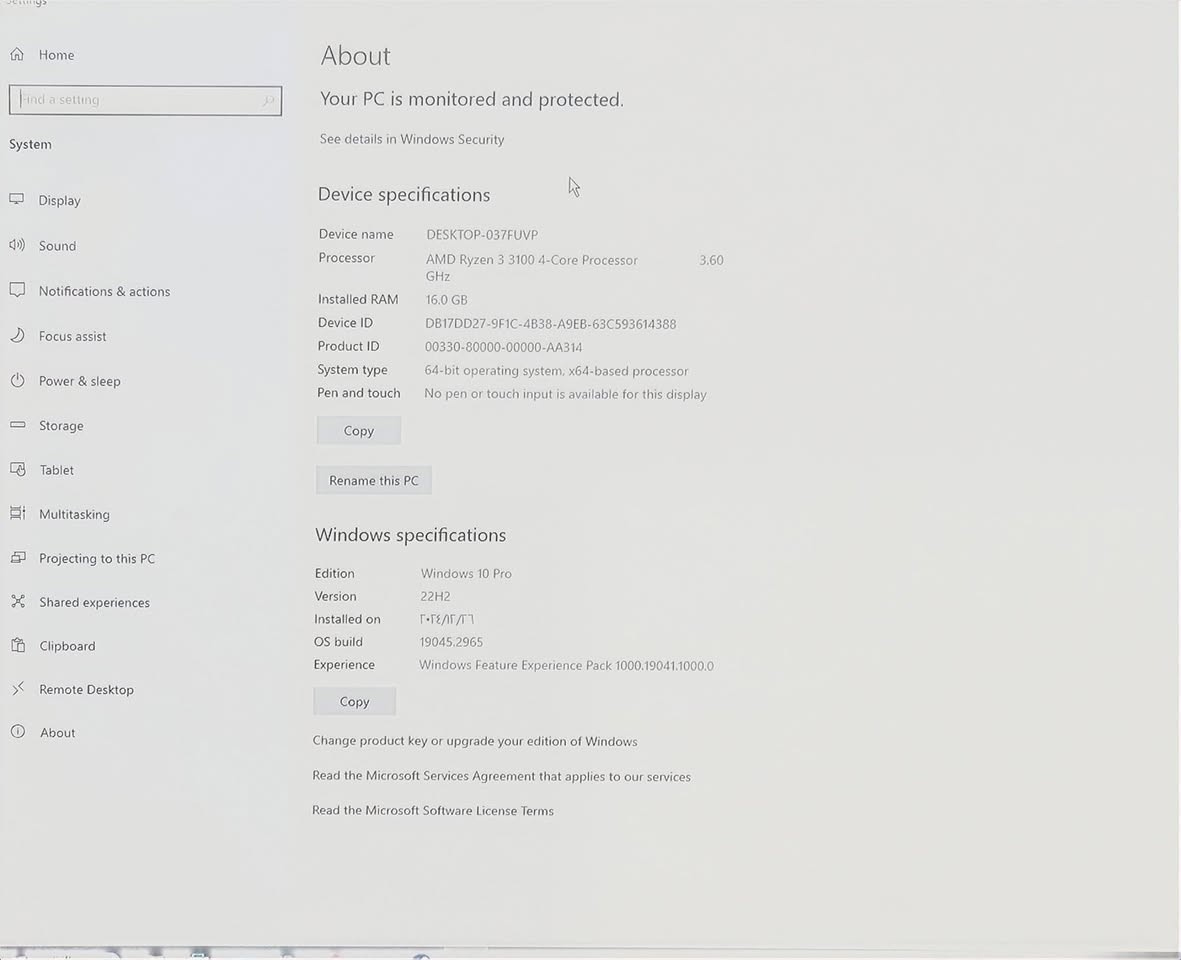Screen dimensions: 1181x960
Task: Select the Sound speaker icon
Action: click(x=17, y=245)
